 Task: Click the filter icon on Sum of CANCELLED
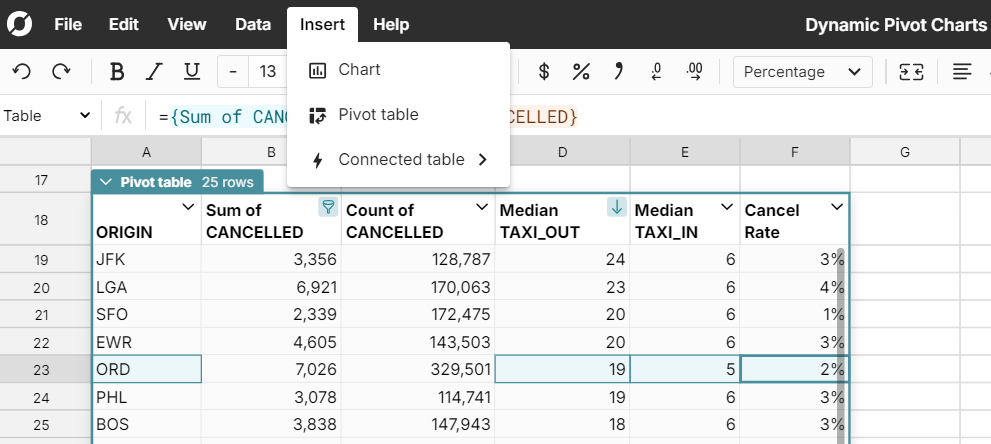pyautogui.click(x=326, y=207)
